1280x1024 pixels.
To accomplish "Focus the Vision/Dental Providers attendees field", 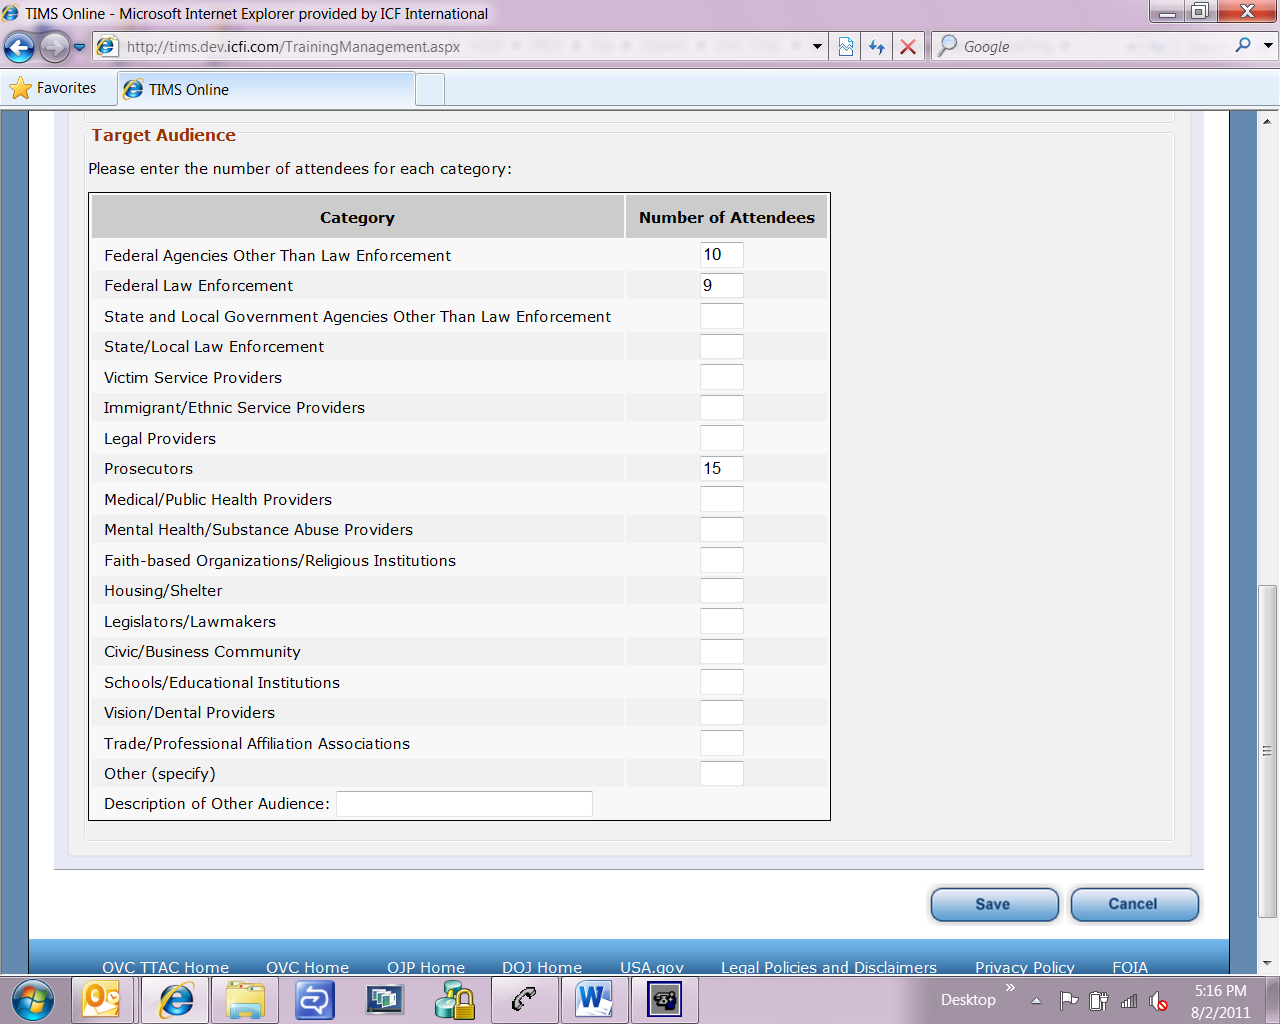I will coord(722,713).
